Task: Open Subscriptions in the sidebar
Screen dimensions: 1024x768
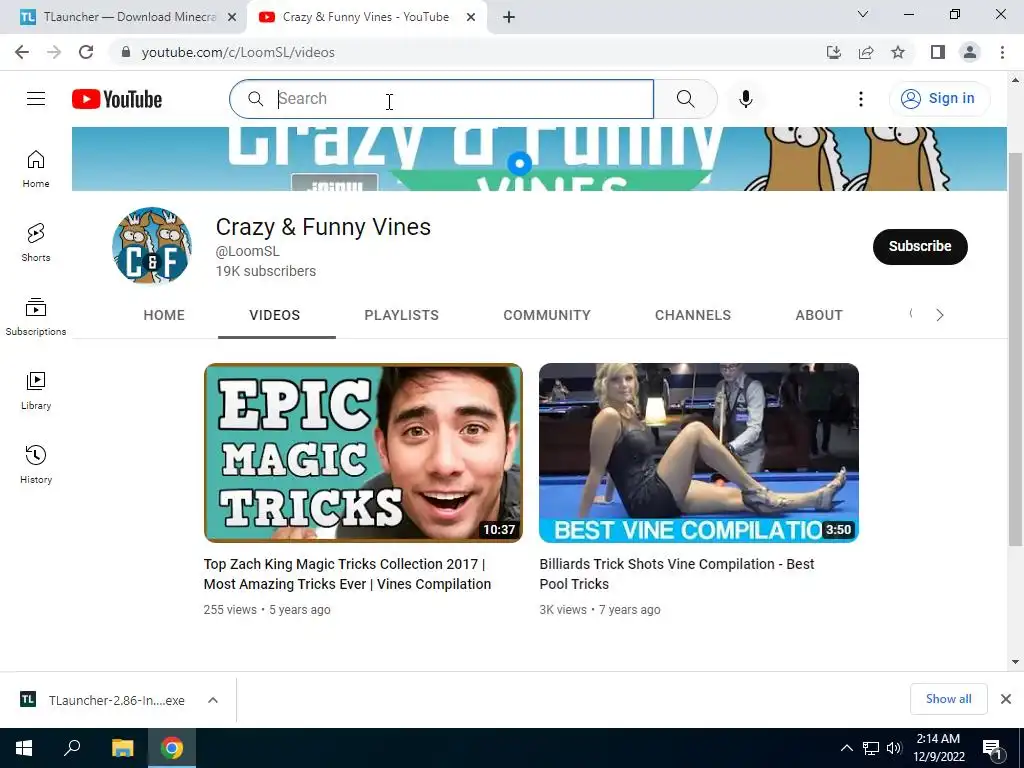Action: coord(36,317)
